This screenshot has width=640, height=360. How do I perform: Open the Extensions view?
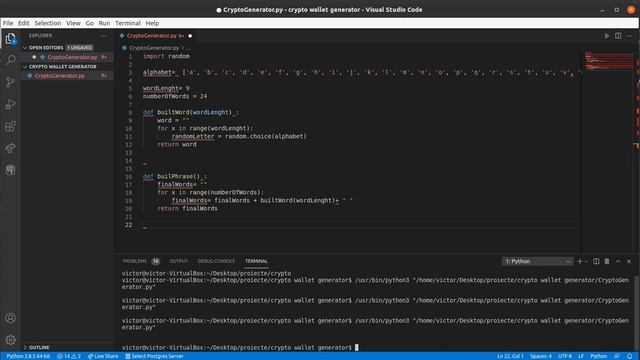pyautogui.click(x=11, y=126)
